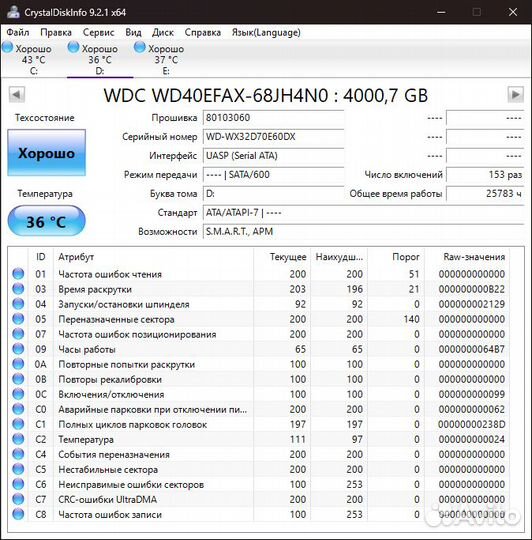
Task: Click raw value 0000000064B7
Action: click(x=472, y=349)
